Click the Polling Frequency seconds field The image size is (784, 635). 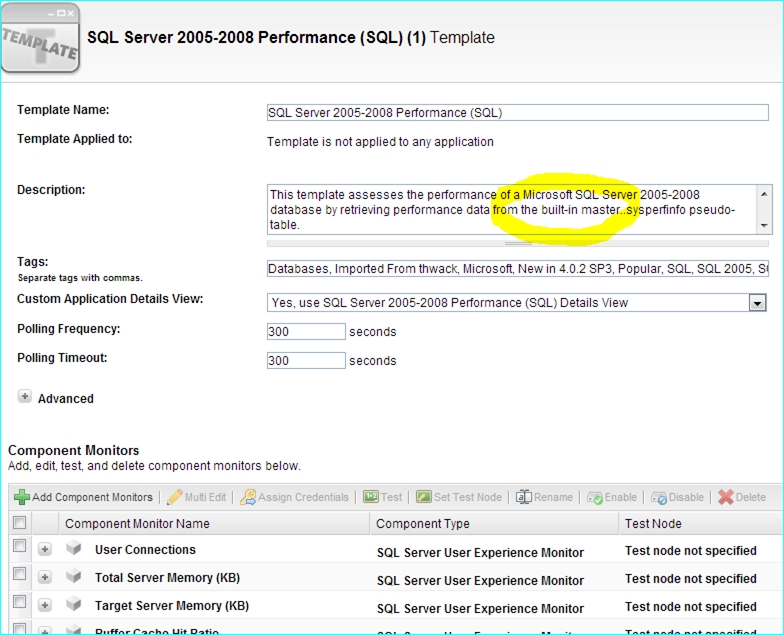click(306, 332)
